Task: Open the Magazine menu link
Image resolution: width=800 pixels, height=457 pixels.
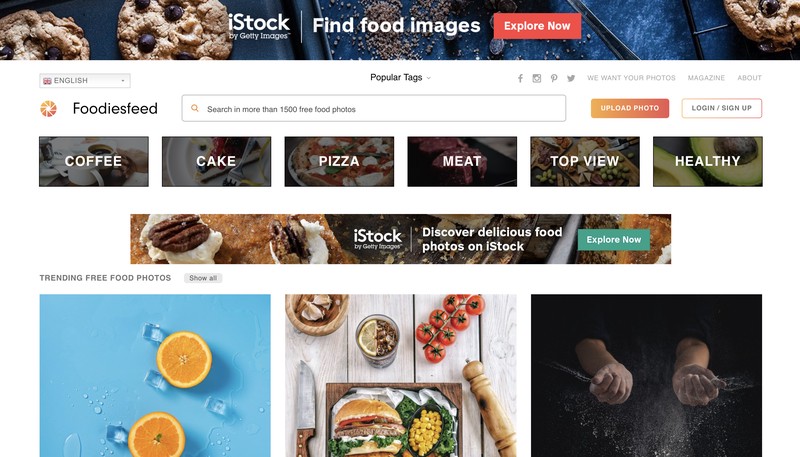Action: coord(706,78)
